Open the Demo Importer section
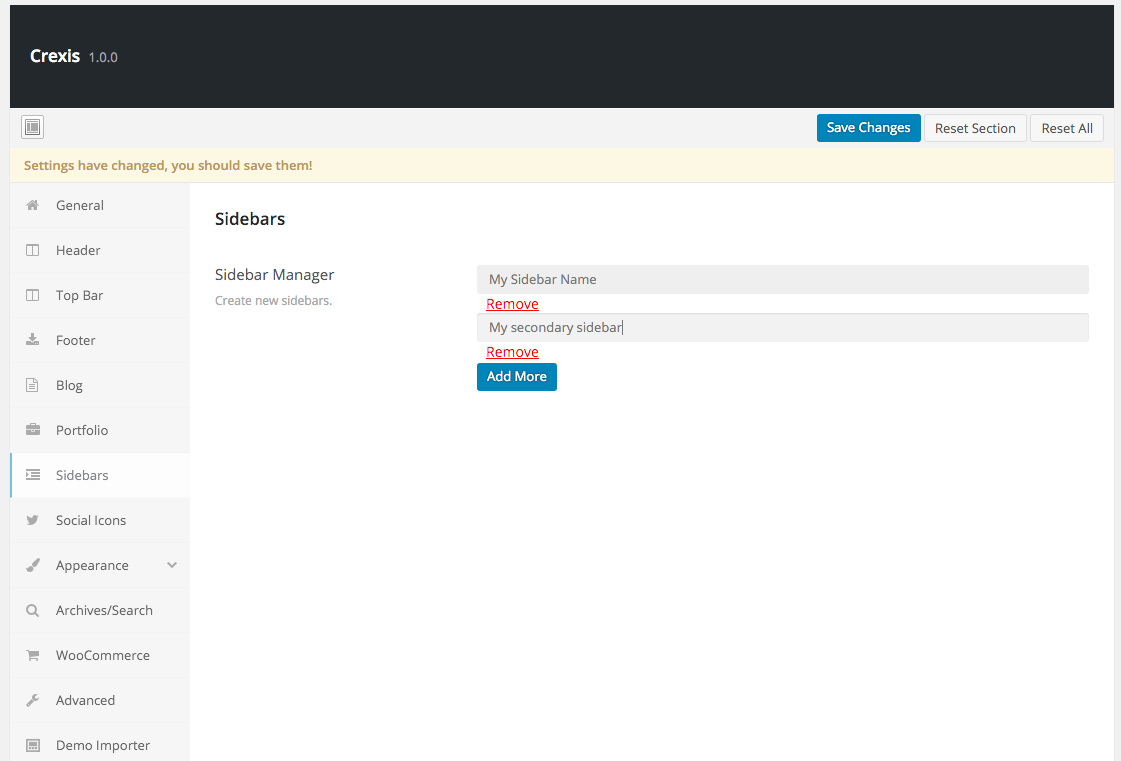 (x=102, y=745)
